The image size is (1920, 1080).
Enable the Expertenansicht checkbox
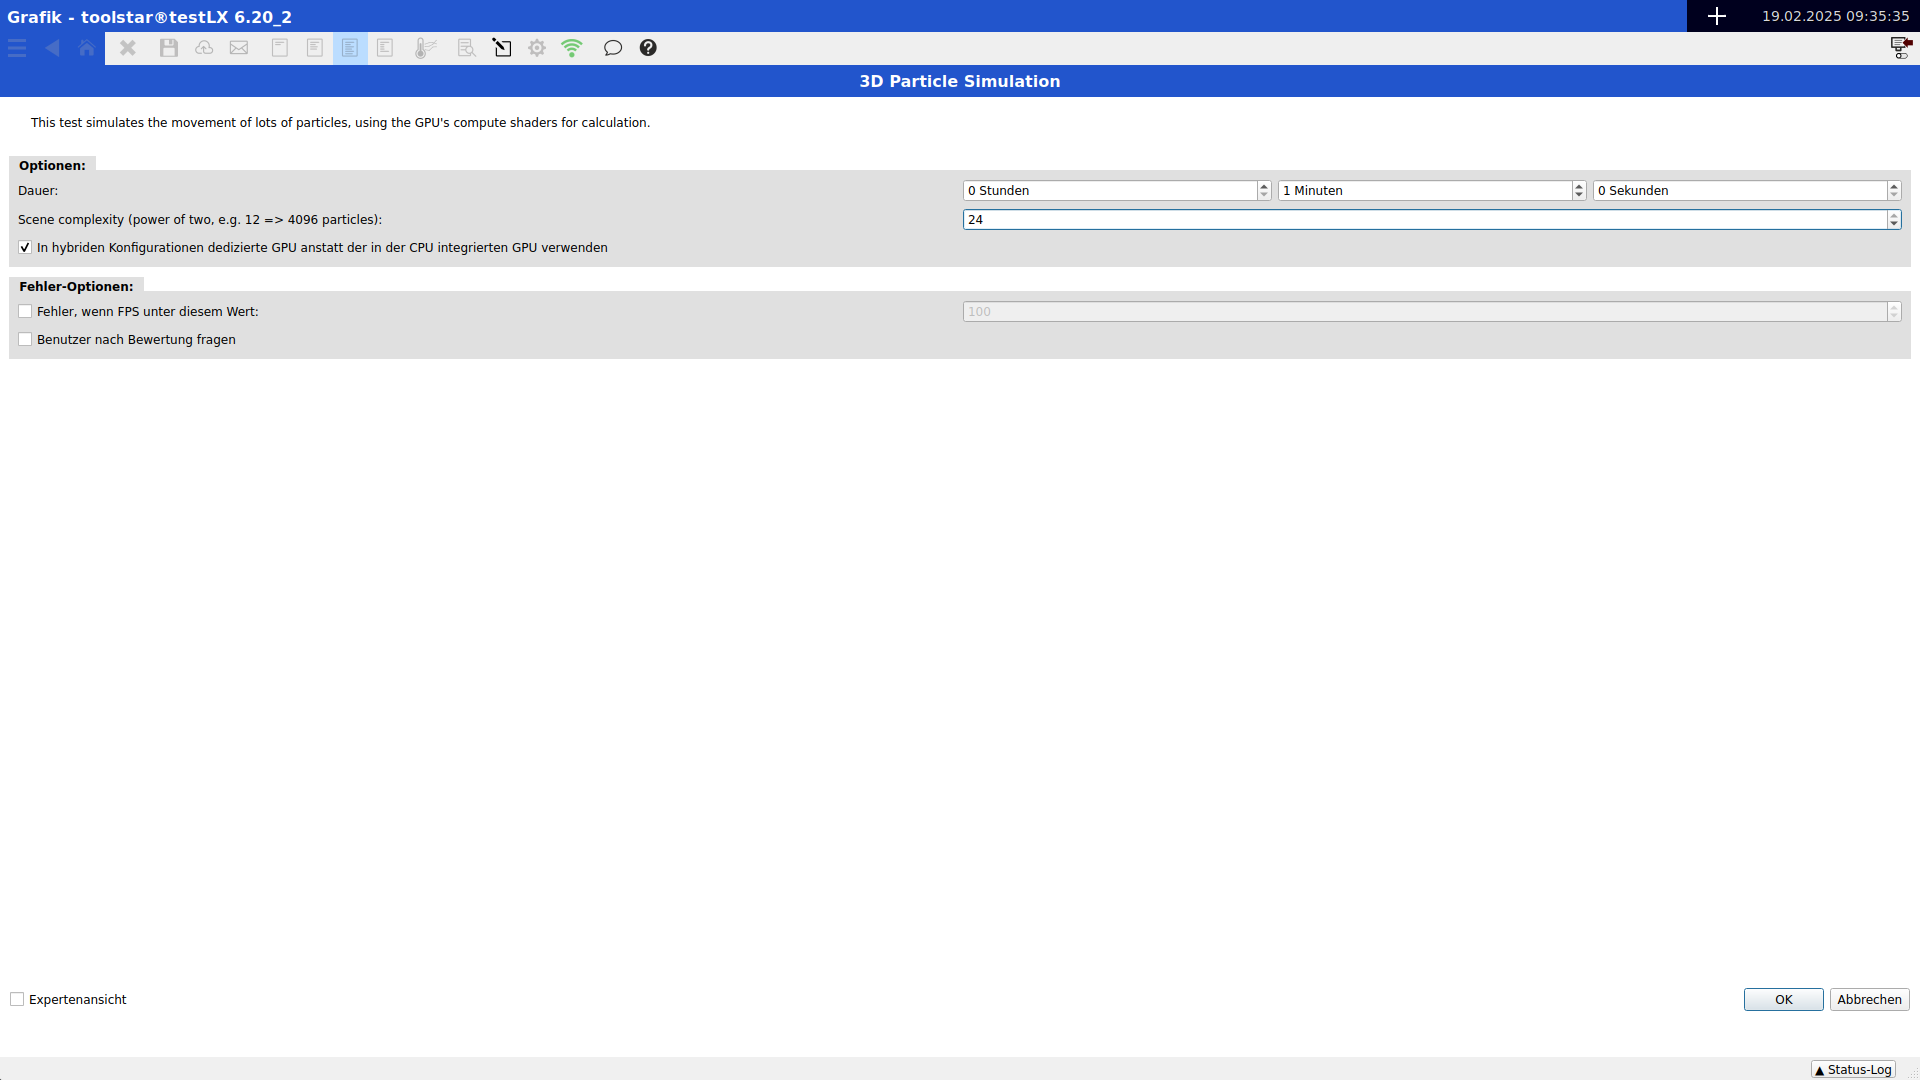17,1000
